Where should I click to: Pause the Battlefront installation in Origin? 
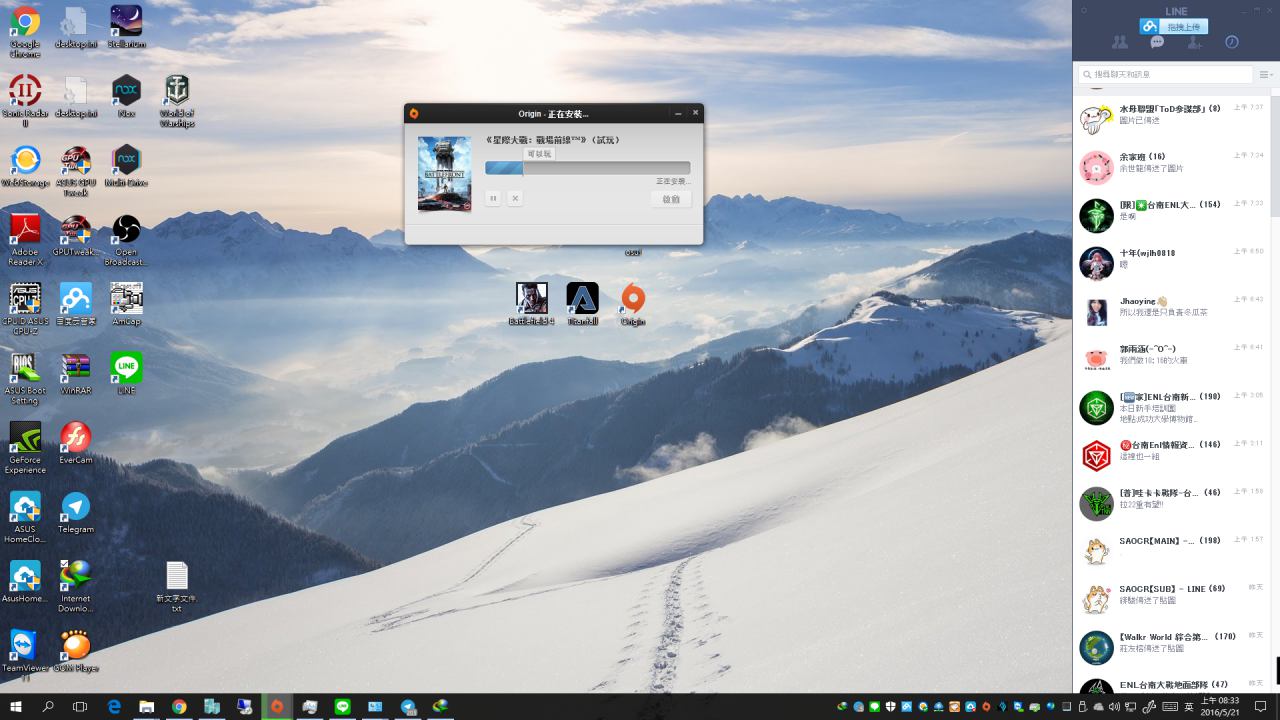(493, 199)
